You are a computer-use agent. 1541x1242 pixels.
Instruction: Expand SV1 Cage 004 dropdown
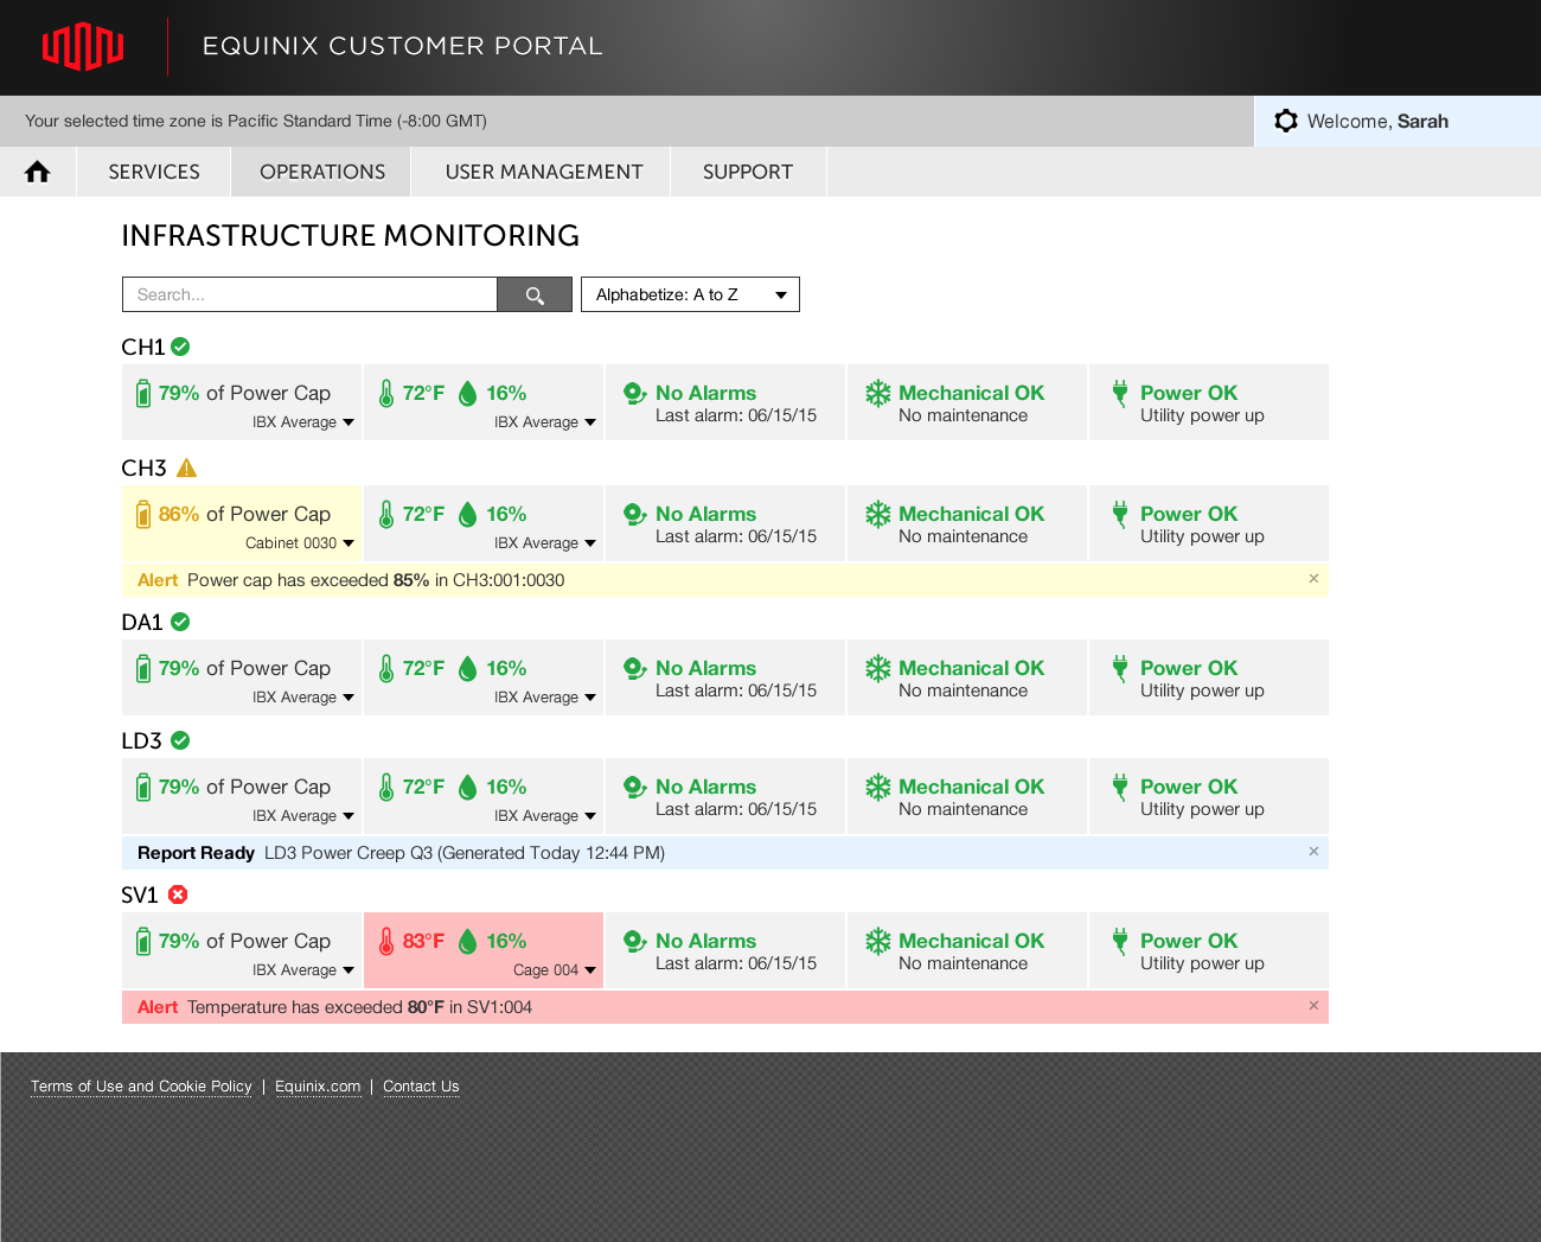(x=555, y=970)
